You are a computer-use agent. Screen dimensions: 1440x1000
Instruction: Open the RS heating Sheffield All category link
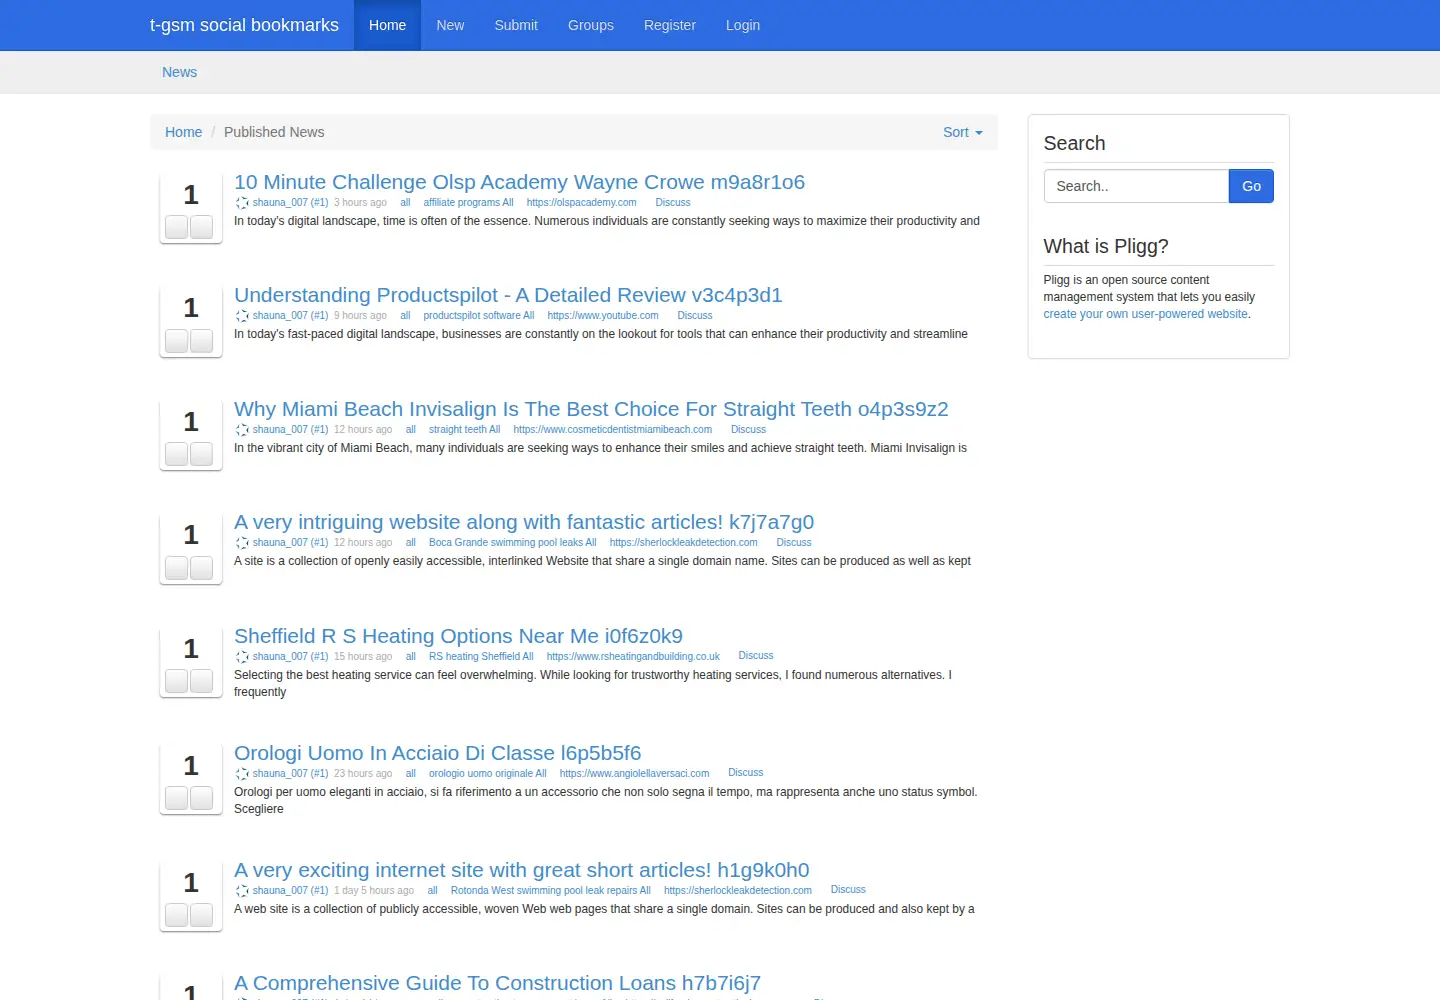pos(481,656)
